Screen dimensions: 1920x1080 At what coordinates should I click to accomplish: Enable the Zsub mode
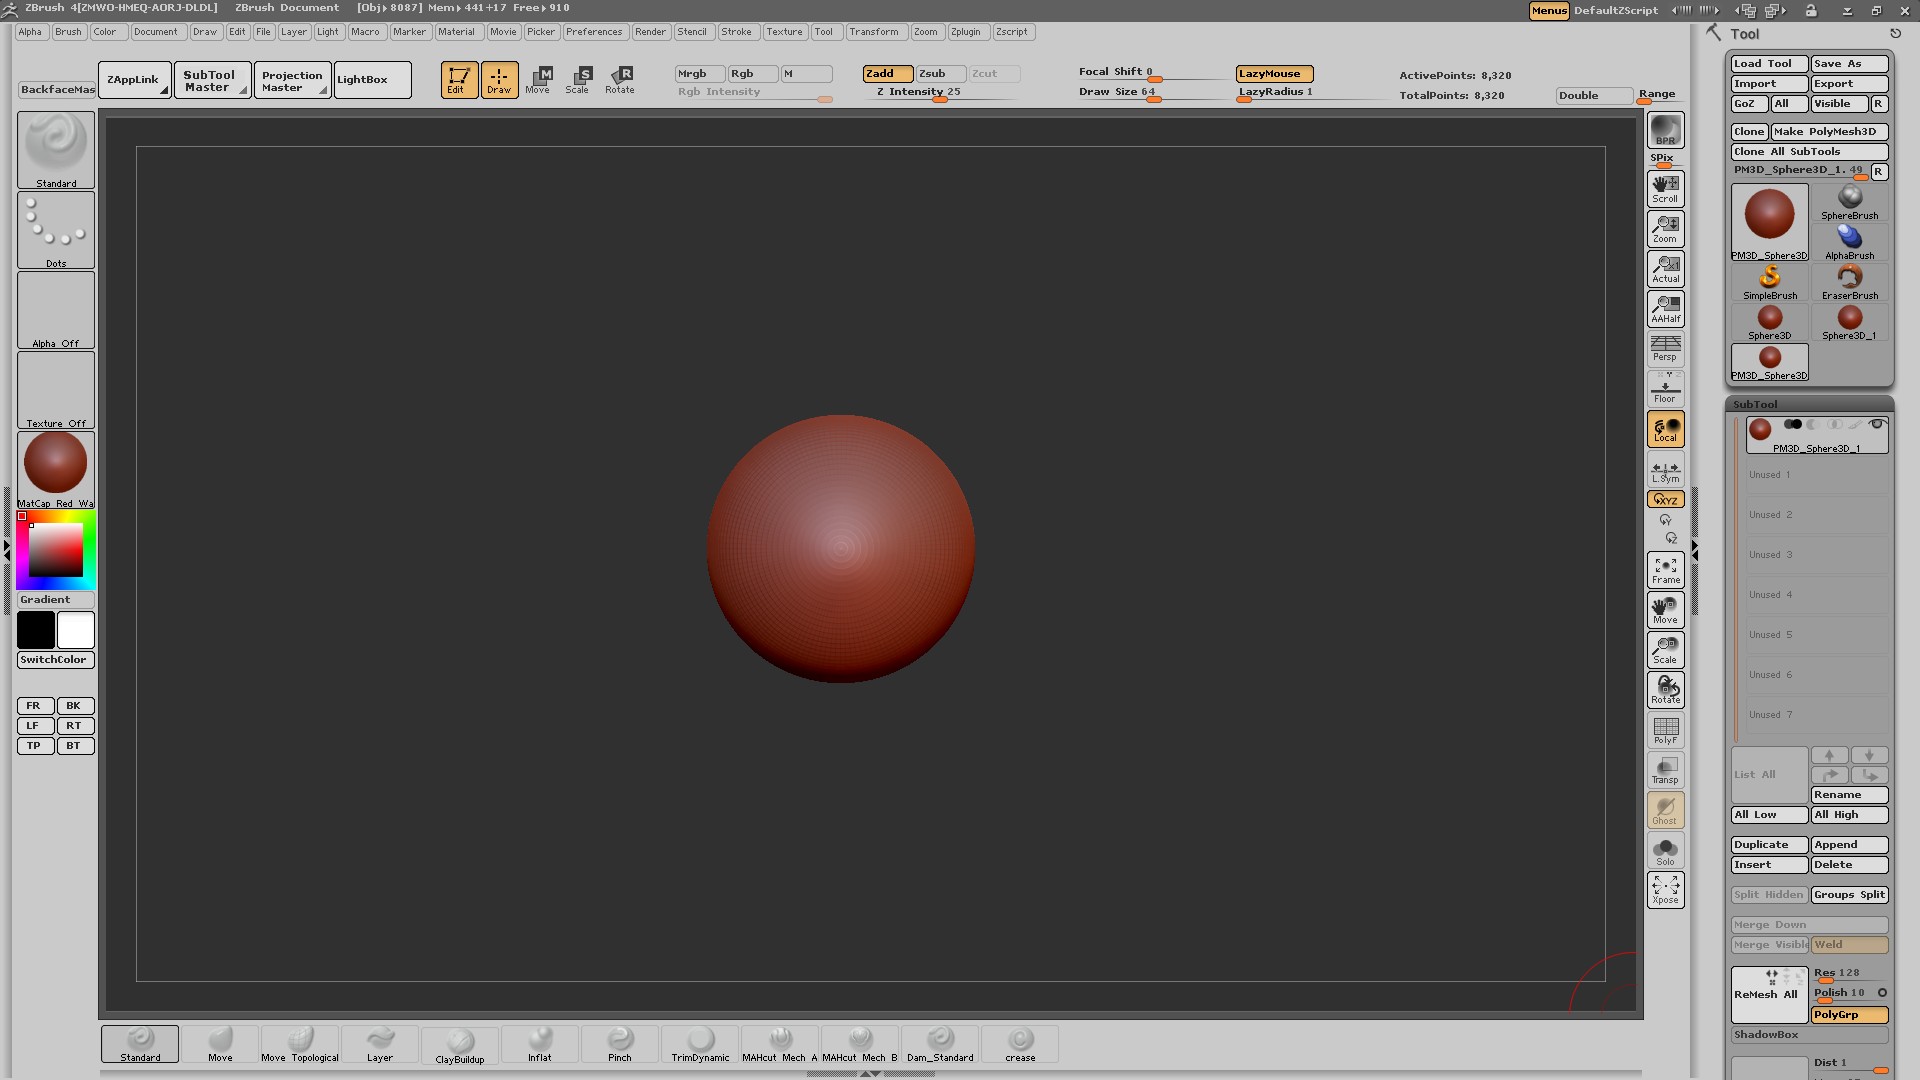[940, 74]
